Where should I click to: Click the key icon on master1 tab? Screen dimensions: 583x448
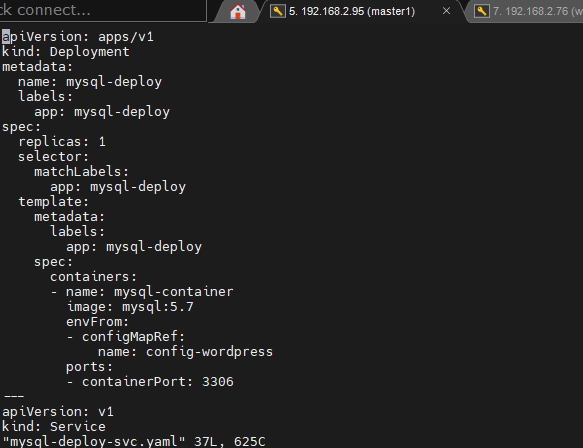coord(278,11)
